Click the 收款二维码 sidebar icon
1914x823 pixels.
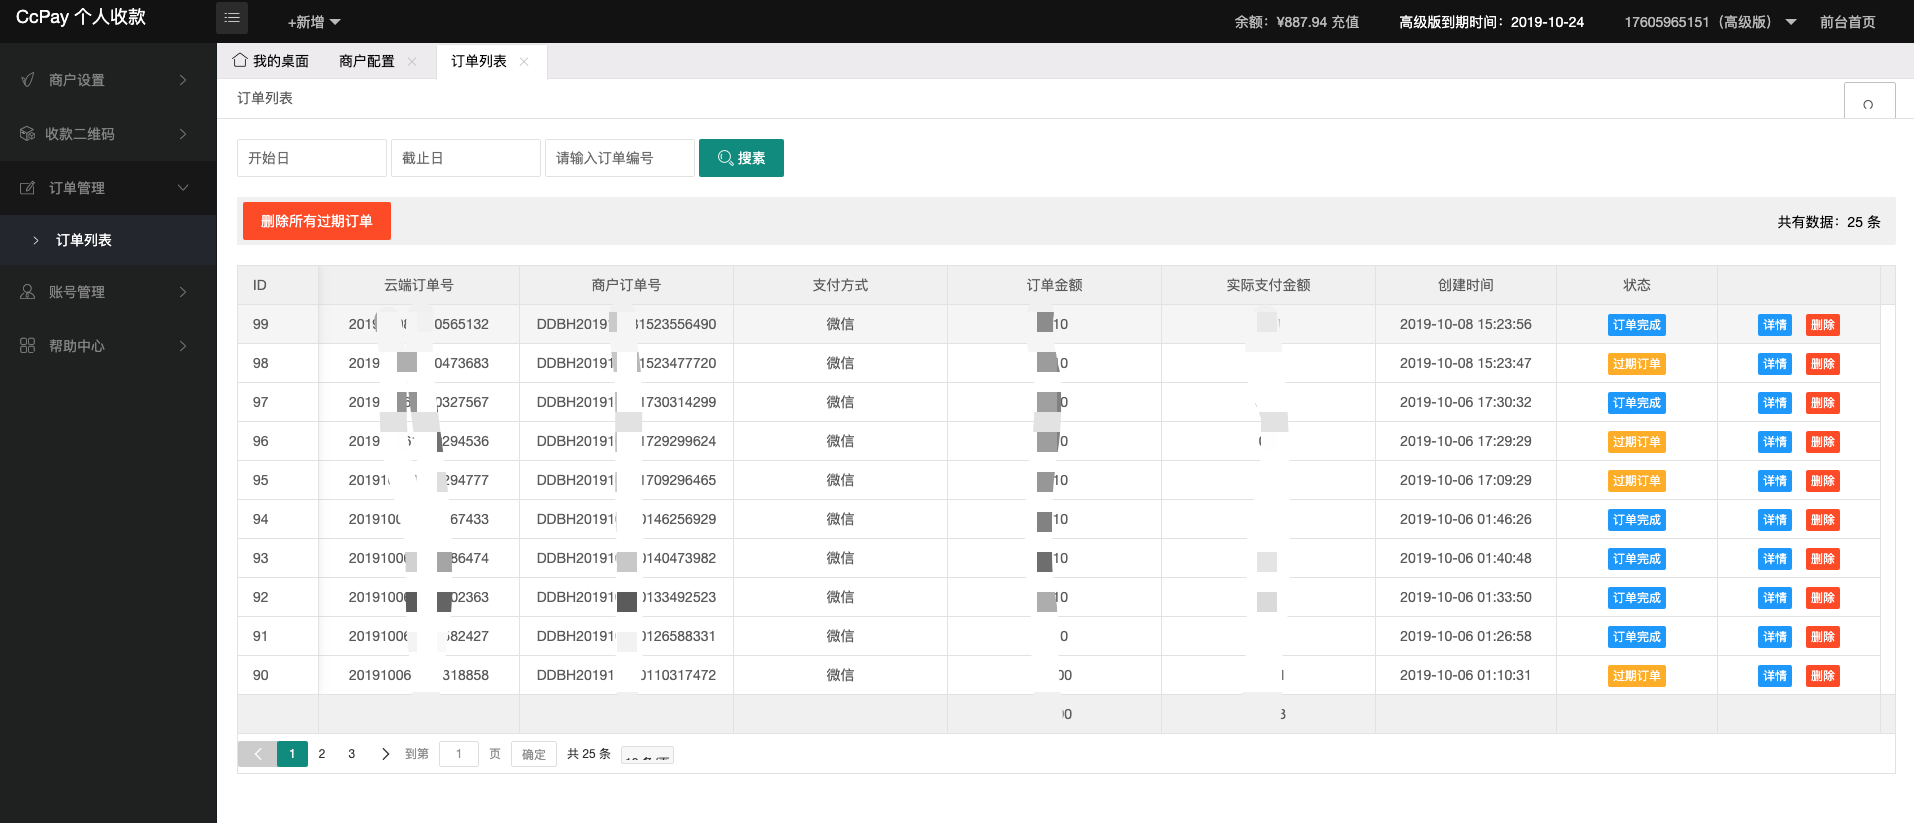coord(27,134)
